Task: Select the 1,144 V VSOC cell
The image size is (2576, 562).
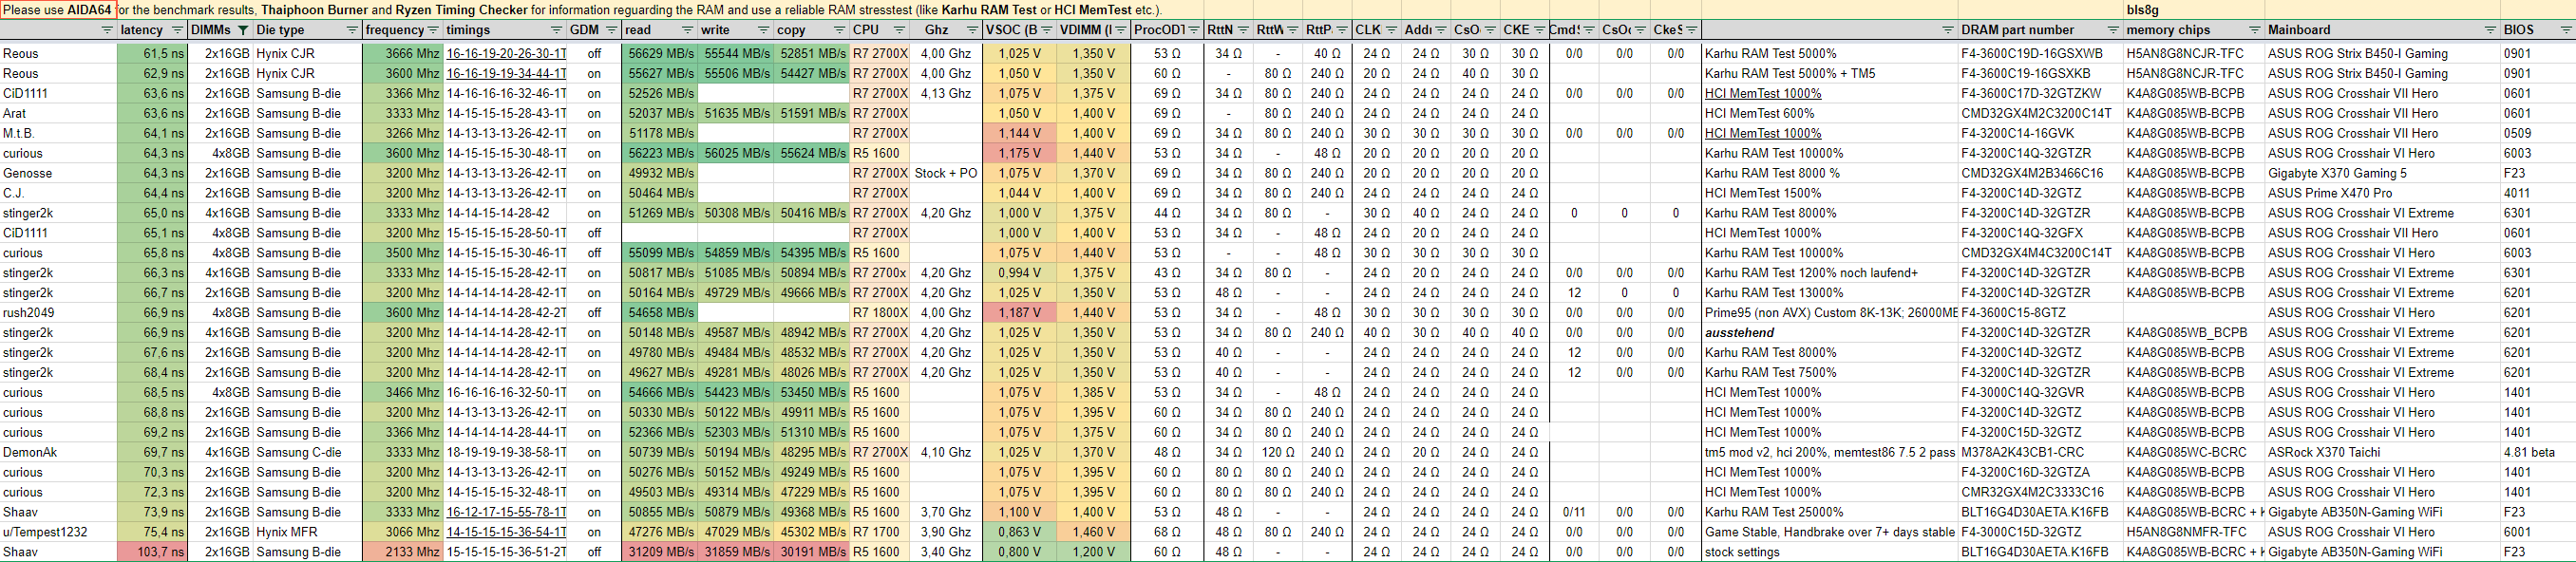Action: point(1020,133)
